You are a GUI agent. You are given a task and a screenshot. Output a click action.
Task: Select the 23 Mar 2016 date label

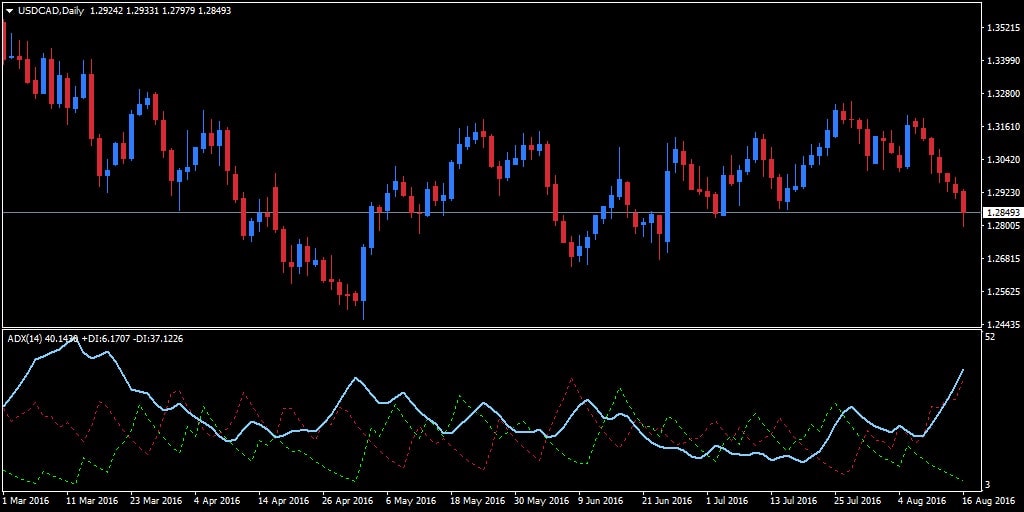(x=156, y=501)
